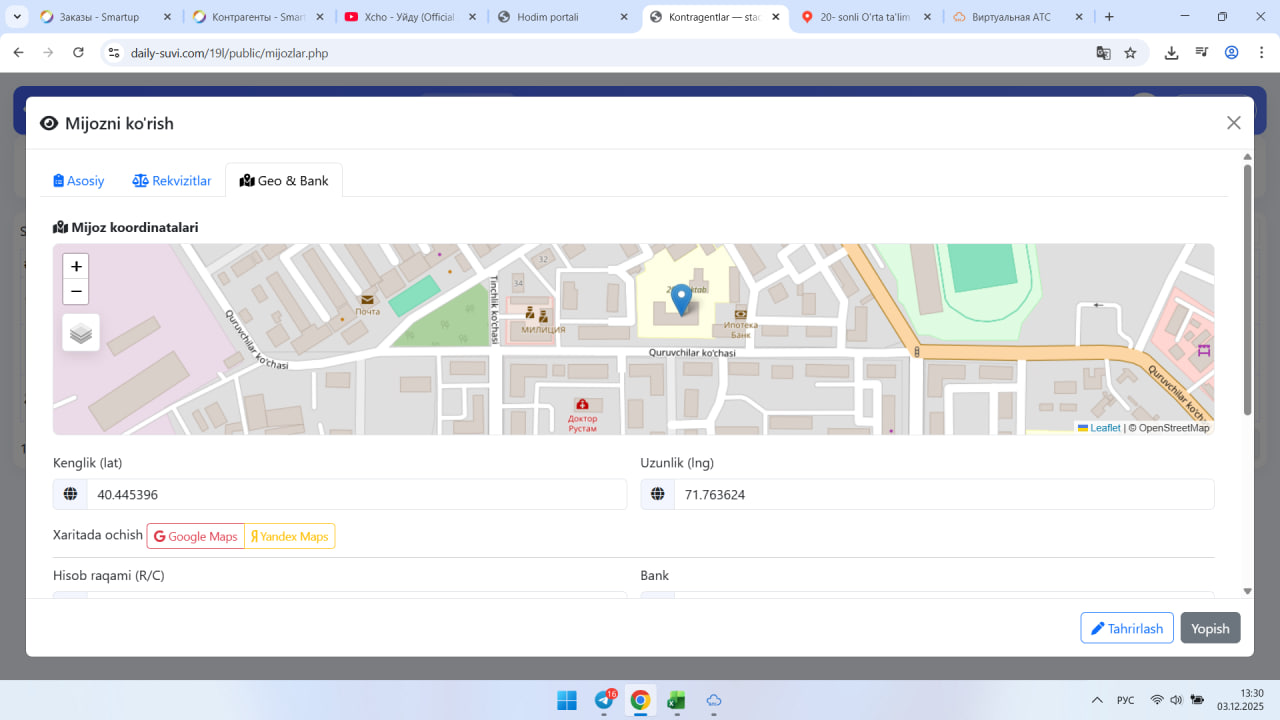Viewport: 1280px width, 720px height.
Task: Bookmark this page with the star icon
Action: [x=1130, y=53]
